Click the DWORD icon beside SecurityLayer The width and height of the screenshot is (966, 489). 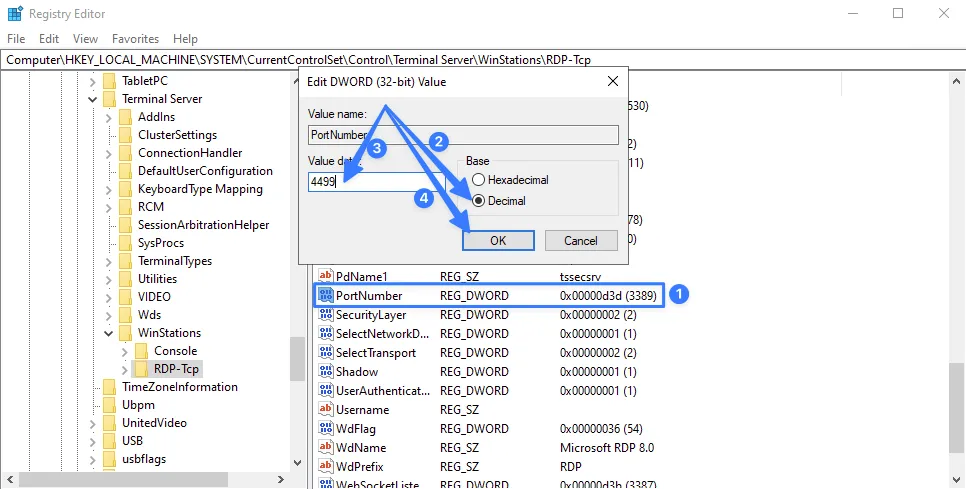click(325, 315)
